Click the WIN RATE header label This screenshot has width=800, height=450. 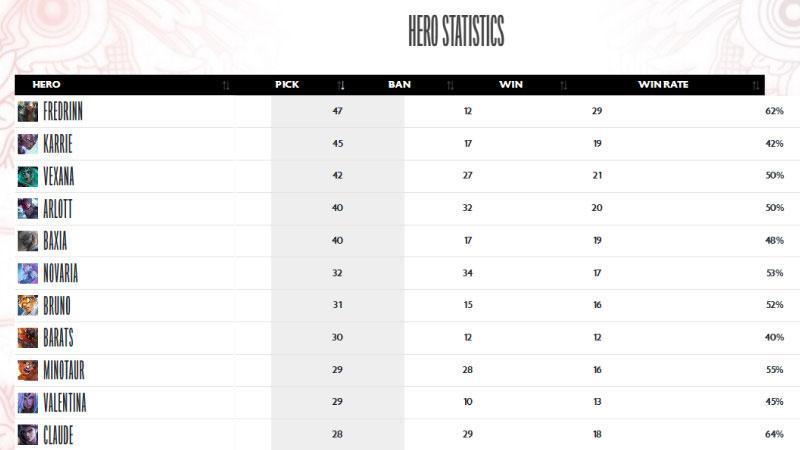tap(663, 85)
